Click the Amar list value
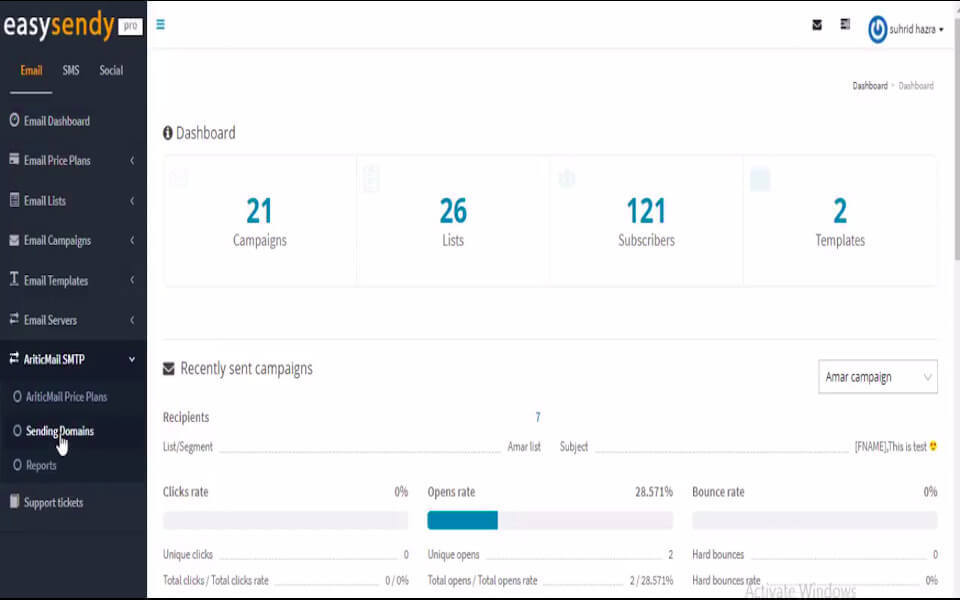The height and width of the screenshot is (600, 960). pyautogui.click(x=523, y=446)
